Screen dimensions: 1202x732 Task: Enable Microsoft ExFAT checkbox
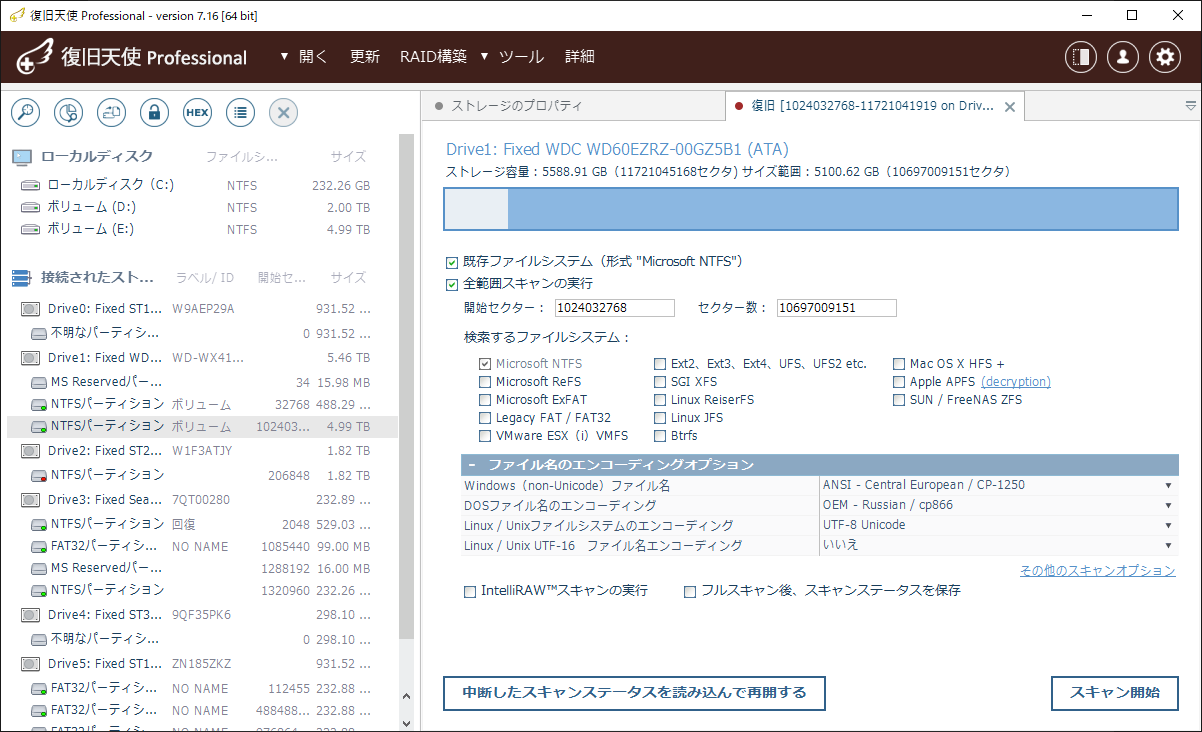click(x=485, y=400)
